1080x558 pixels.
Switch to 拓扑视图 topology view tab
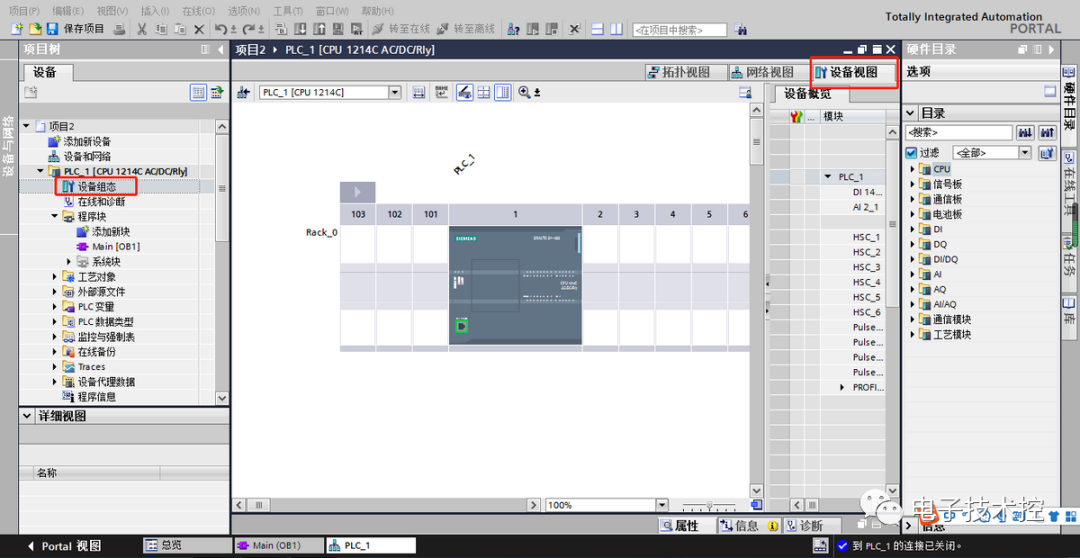pos(686,72)
